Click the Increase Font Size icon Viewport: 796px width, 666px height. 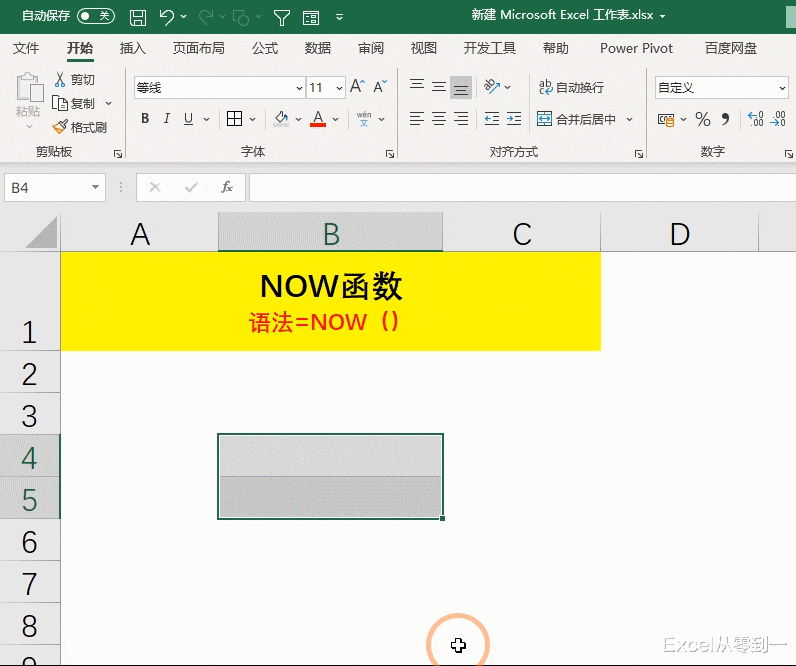(x=357, y=87)
